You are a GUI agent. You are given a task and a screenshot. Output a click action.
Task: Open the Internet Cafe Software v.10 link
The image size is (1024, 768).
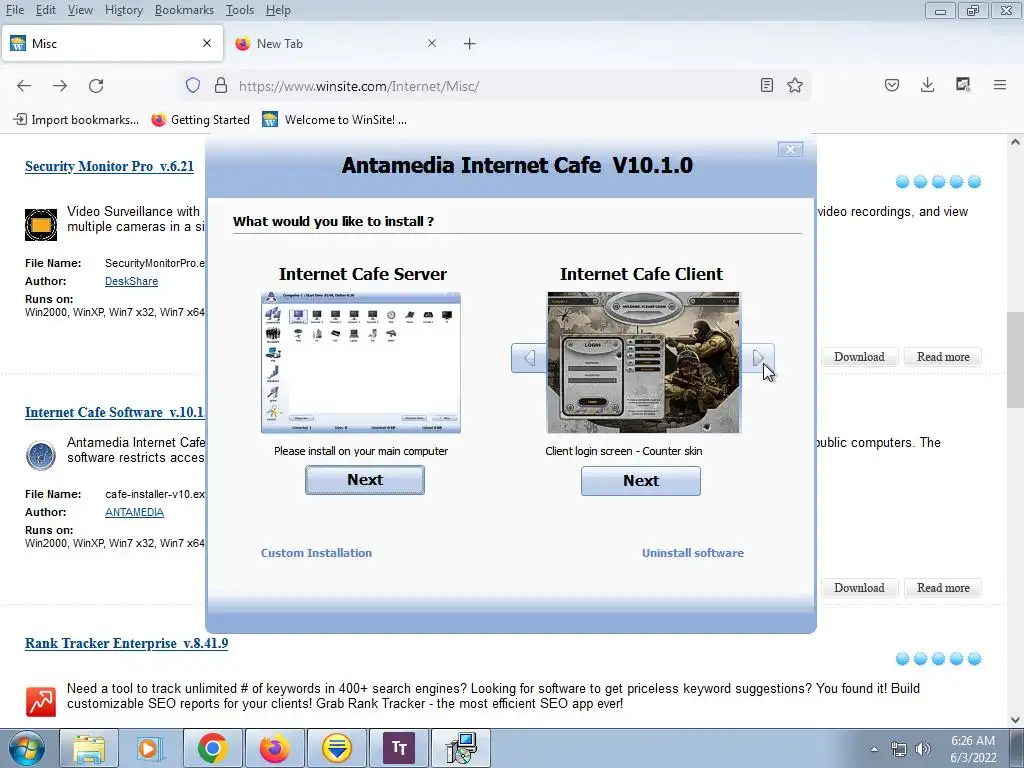click(x=115, y=412)
